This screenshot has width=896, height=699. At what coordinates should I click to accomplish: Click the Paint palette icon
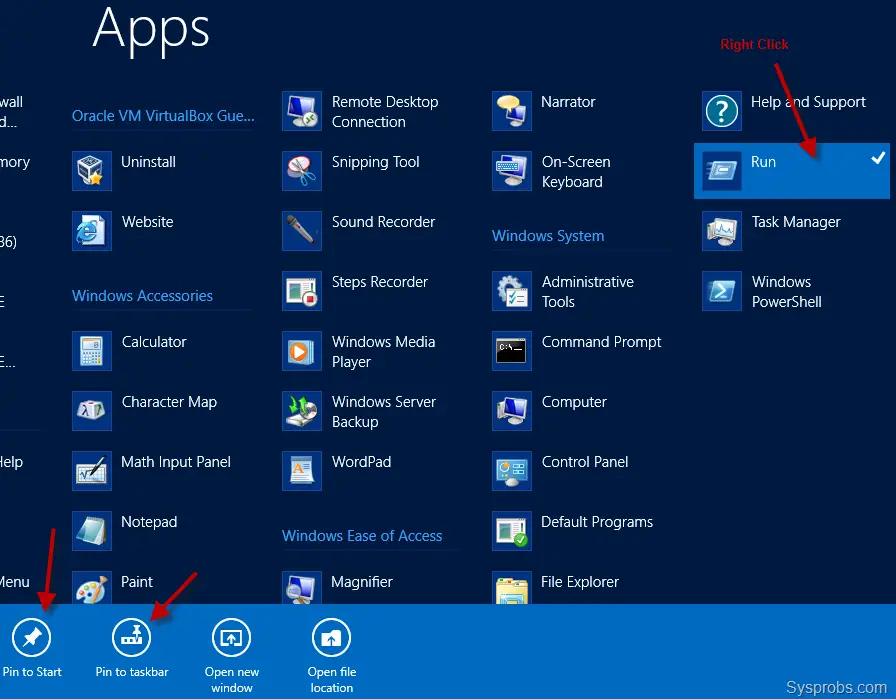click(91, 588)
